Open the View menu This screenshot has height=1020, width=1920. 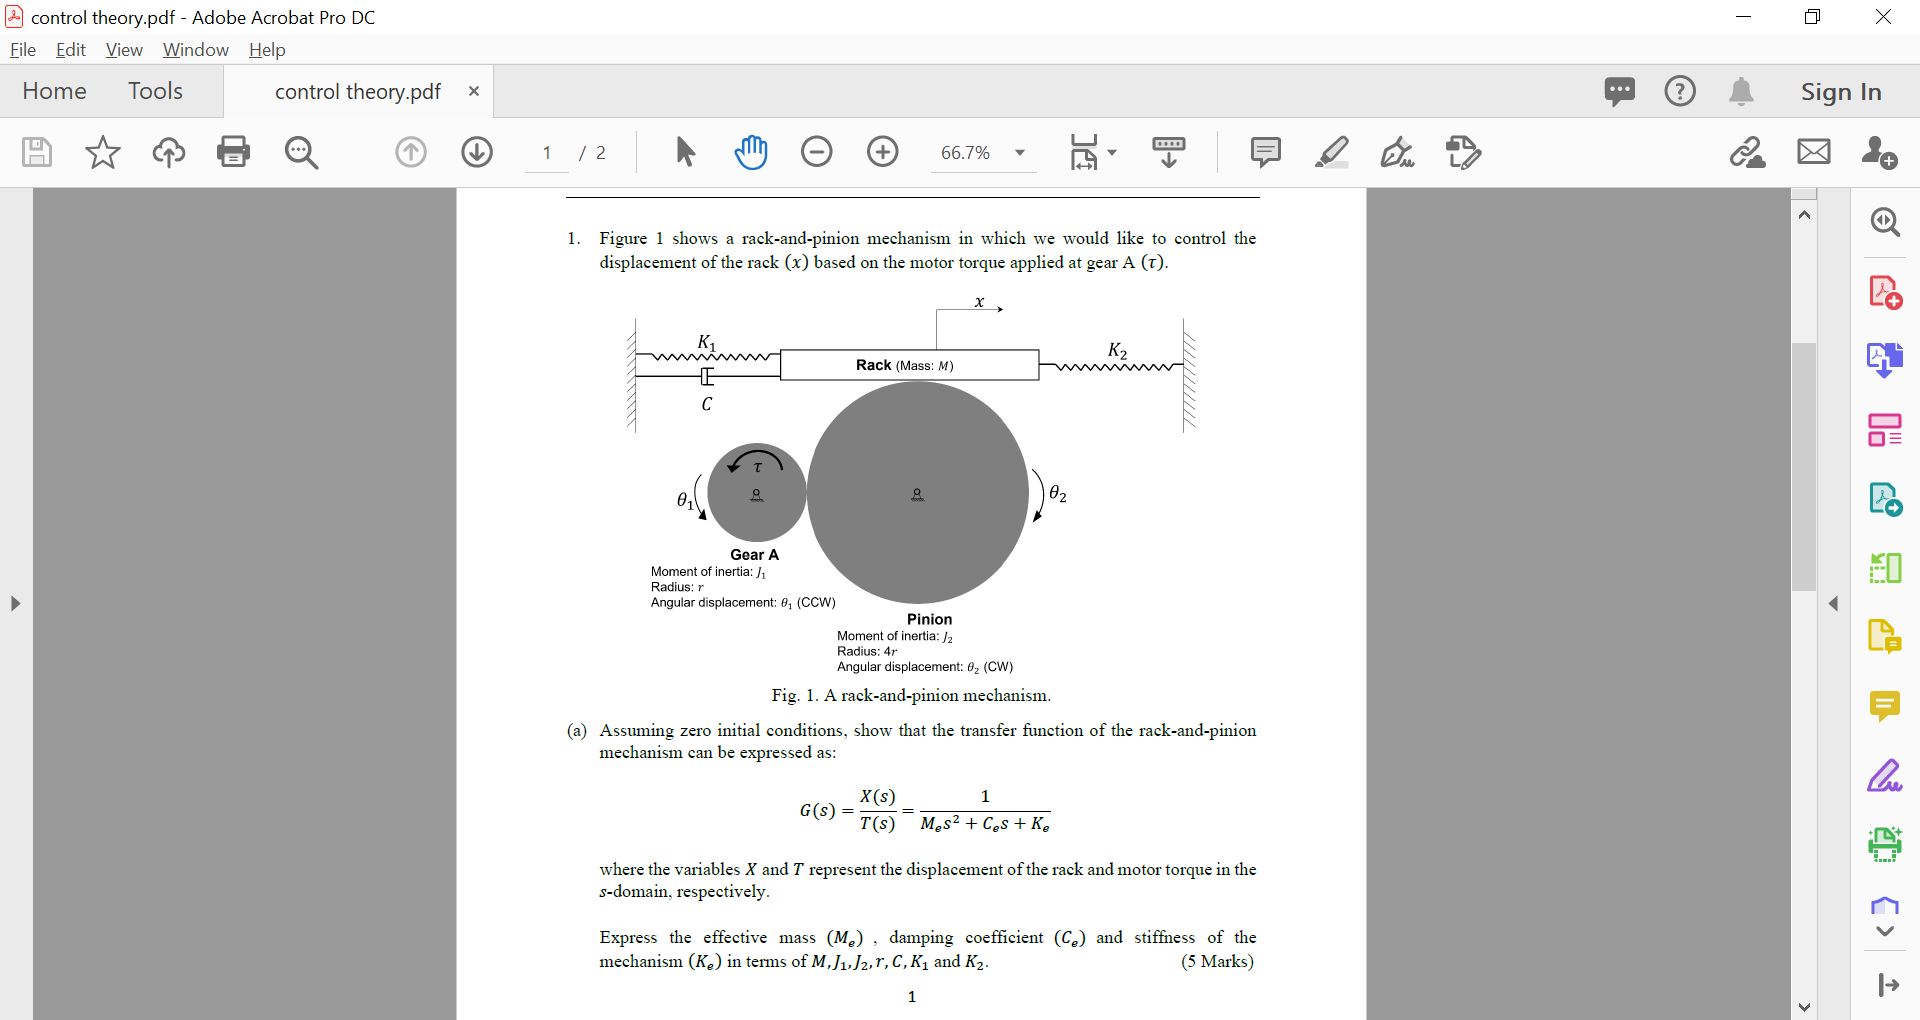(x=123, y=49)
